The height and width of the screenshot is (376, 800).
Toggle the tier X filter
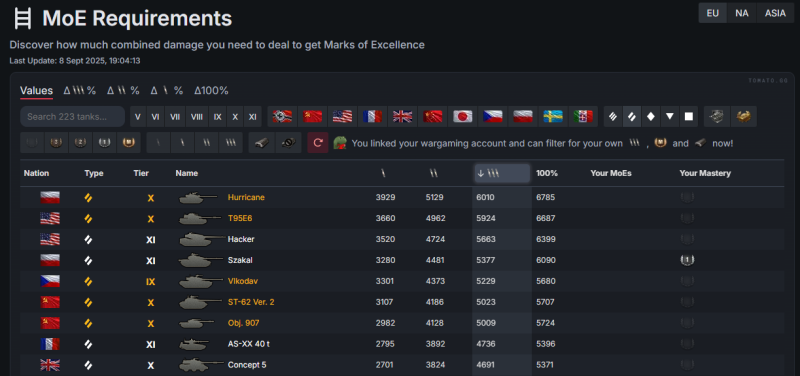click(235, 116)
